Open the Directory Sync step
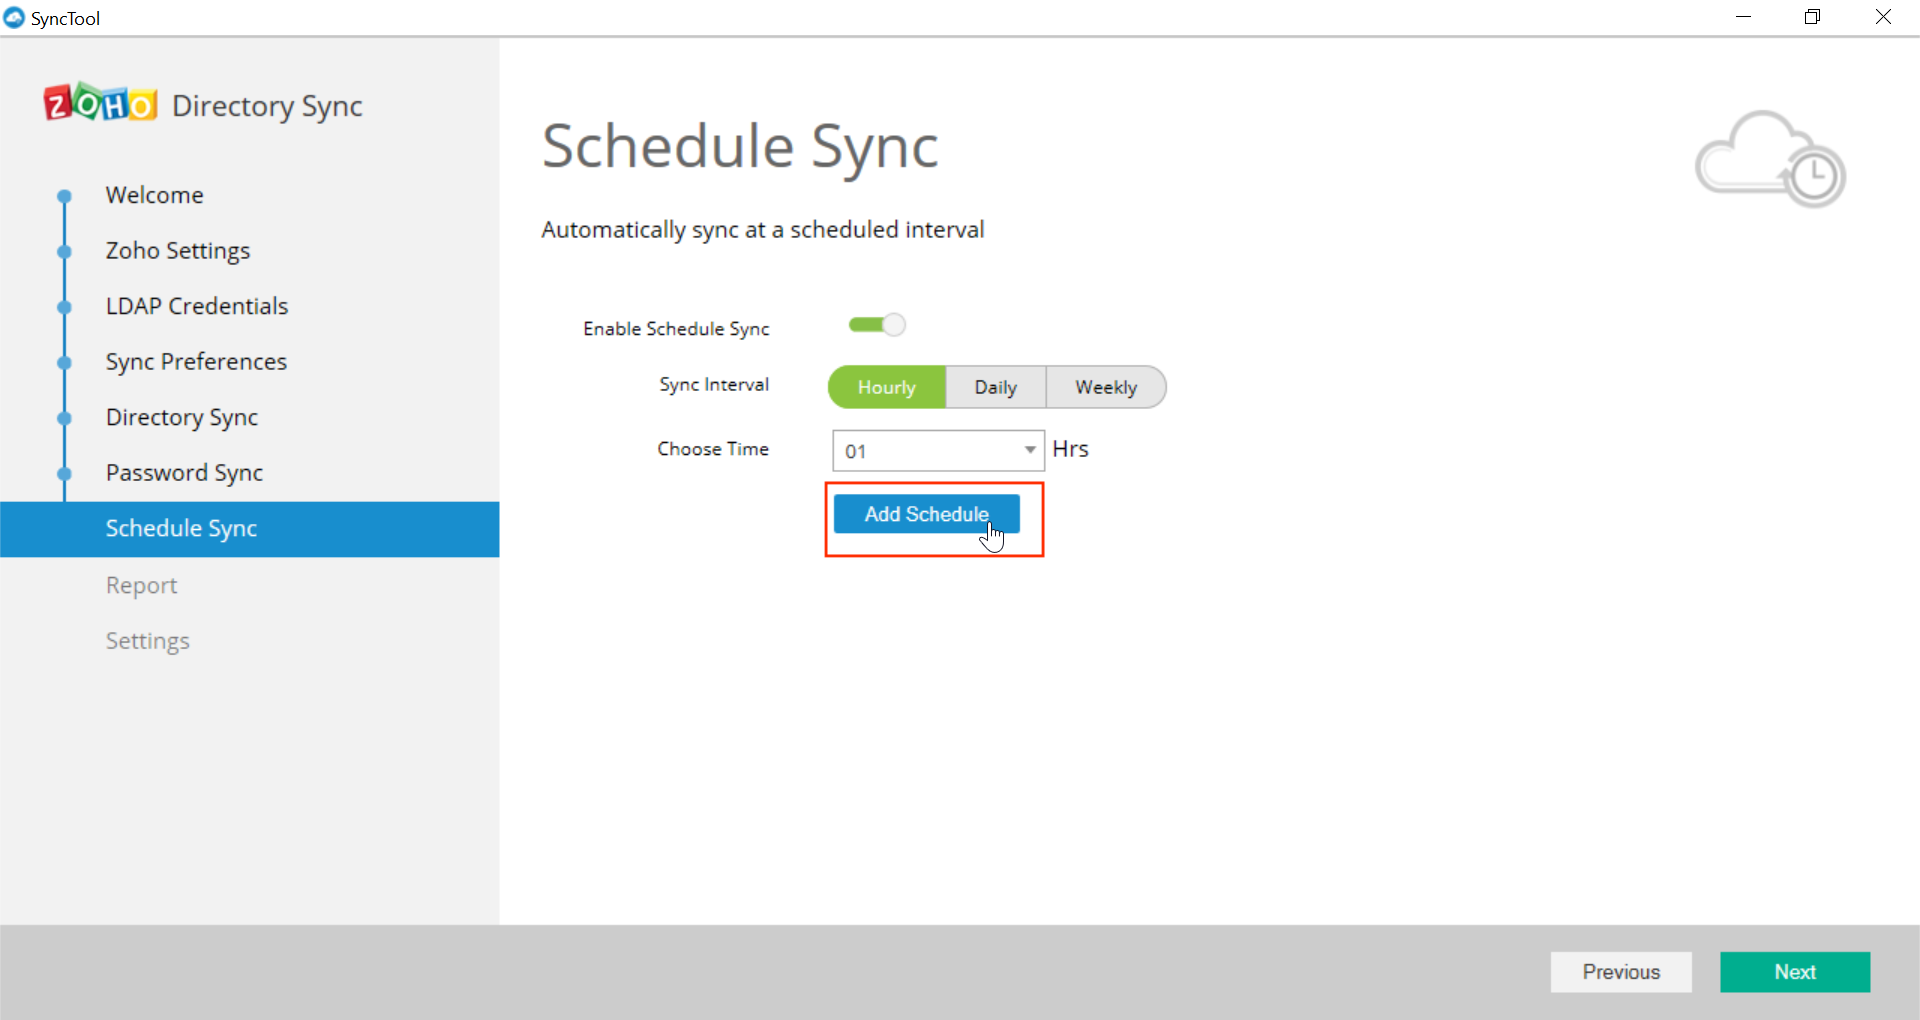Image resolution: width=1920 pixels, height=1020 pixels. pyautogui.click(x=182, y=417)
